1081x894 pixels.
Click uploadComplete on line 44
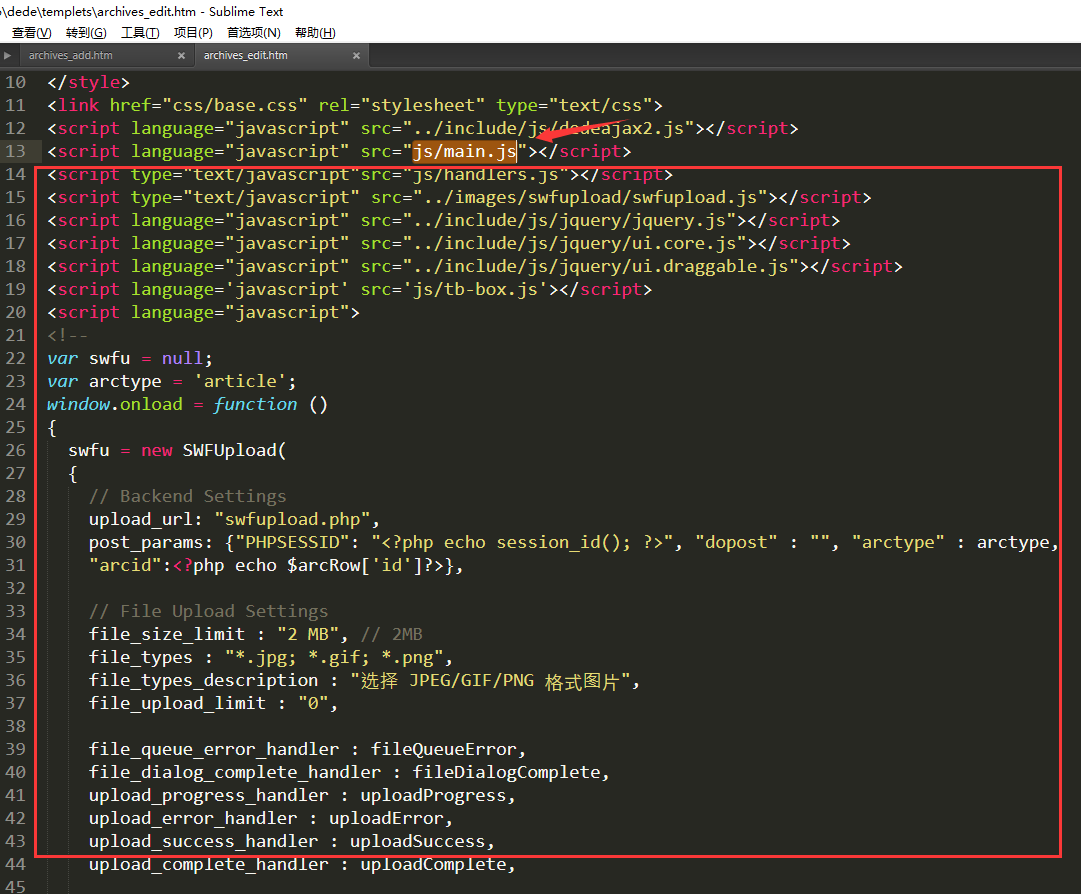pos(436,865)
